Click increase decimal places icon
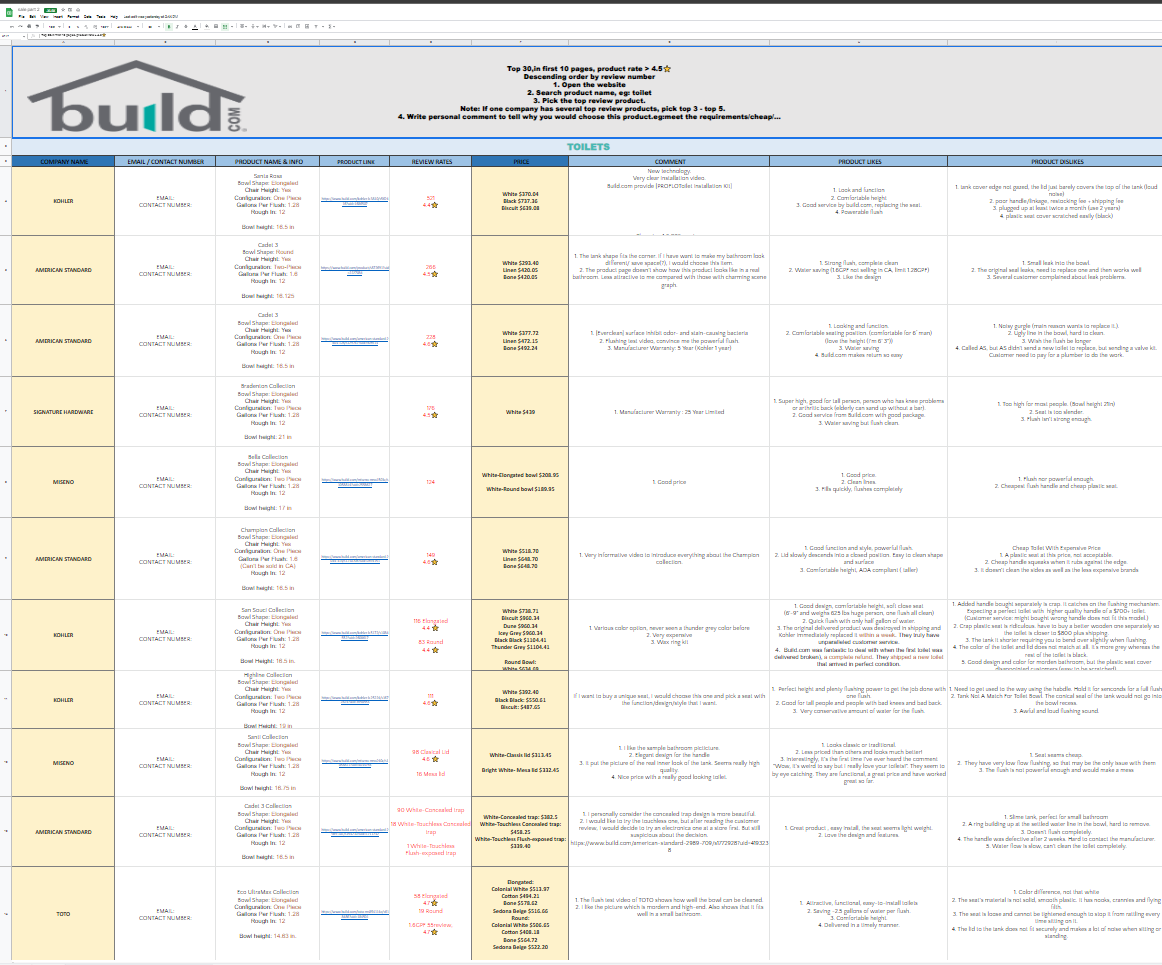 pyautogui.click(x=95, y=27)
